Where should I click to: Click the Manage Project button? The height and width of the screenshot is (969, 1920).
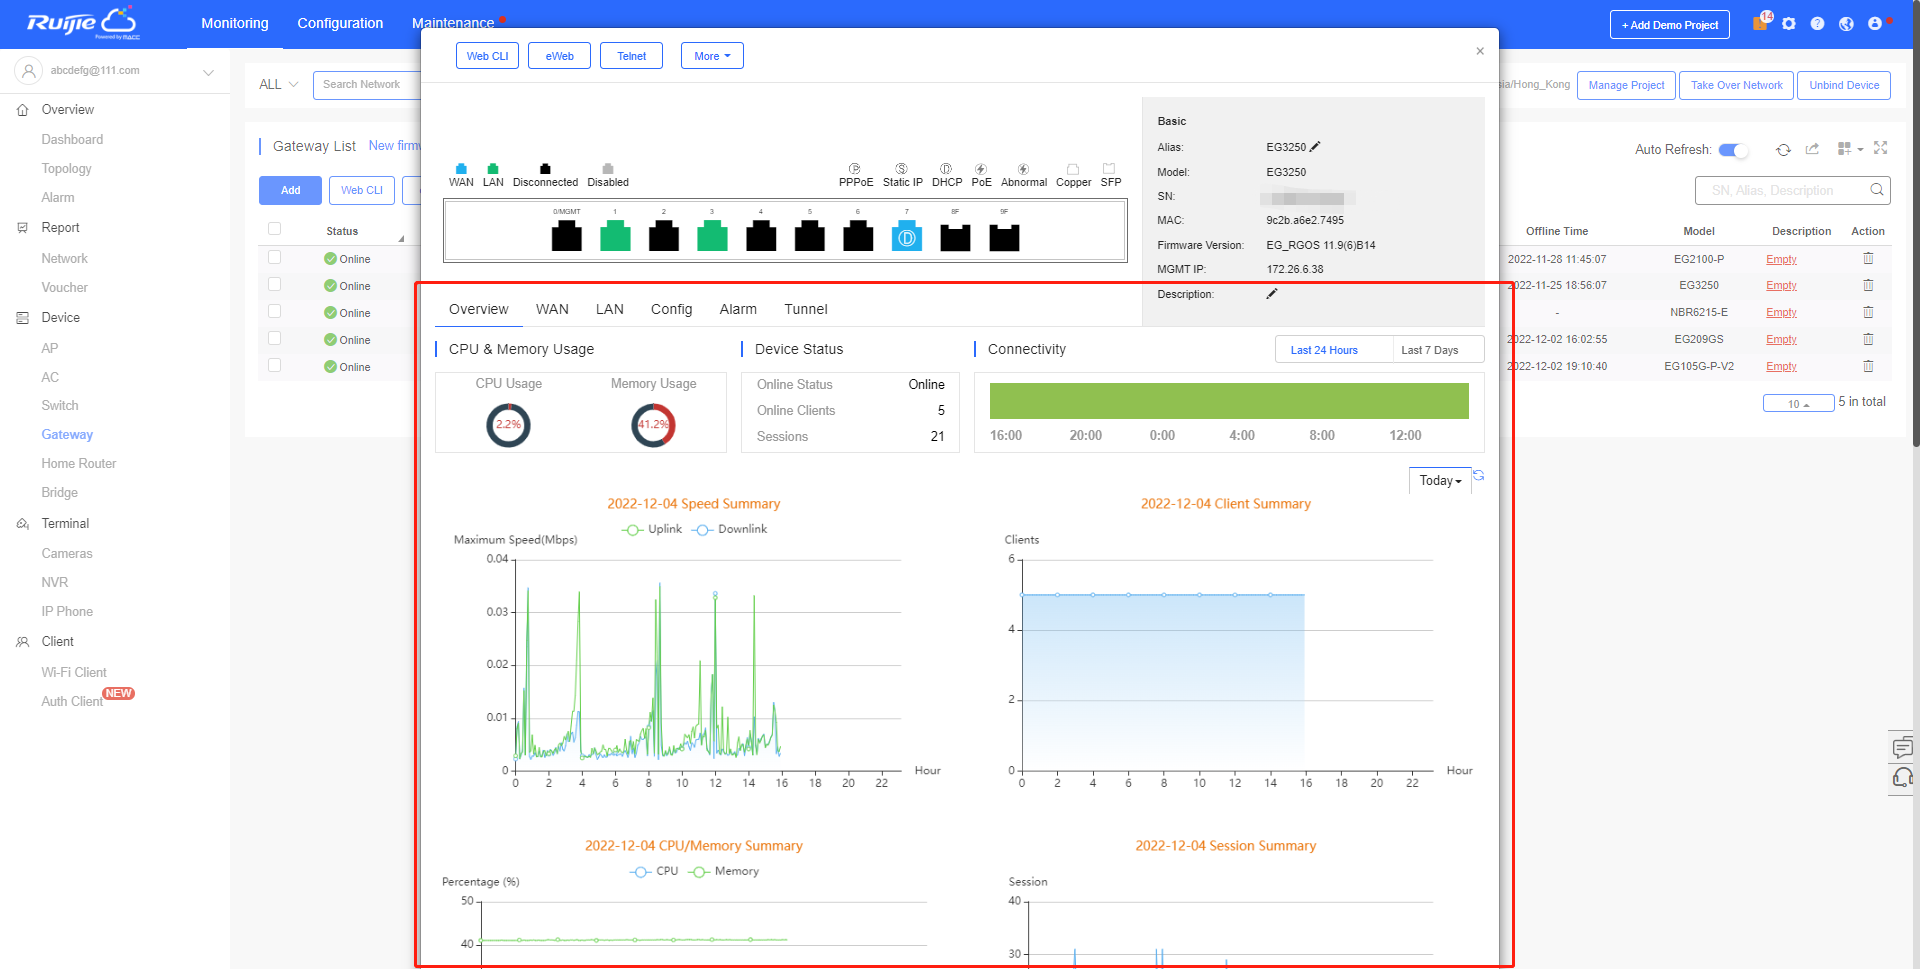(x=1626, y=85)
